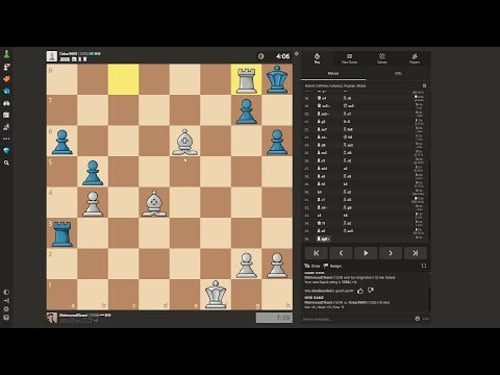
Task: Collapse the sidebar with the arrow icon
Action: point(6,301)
